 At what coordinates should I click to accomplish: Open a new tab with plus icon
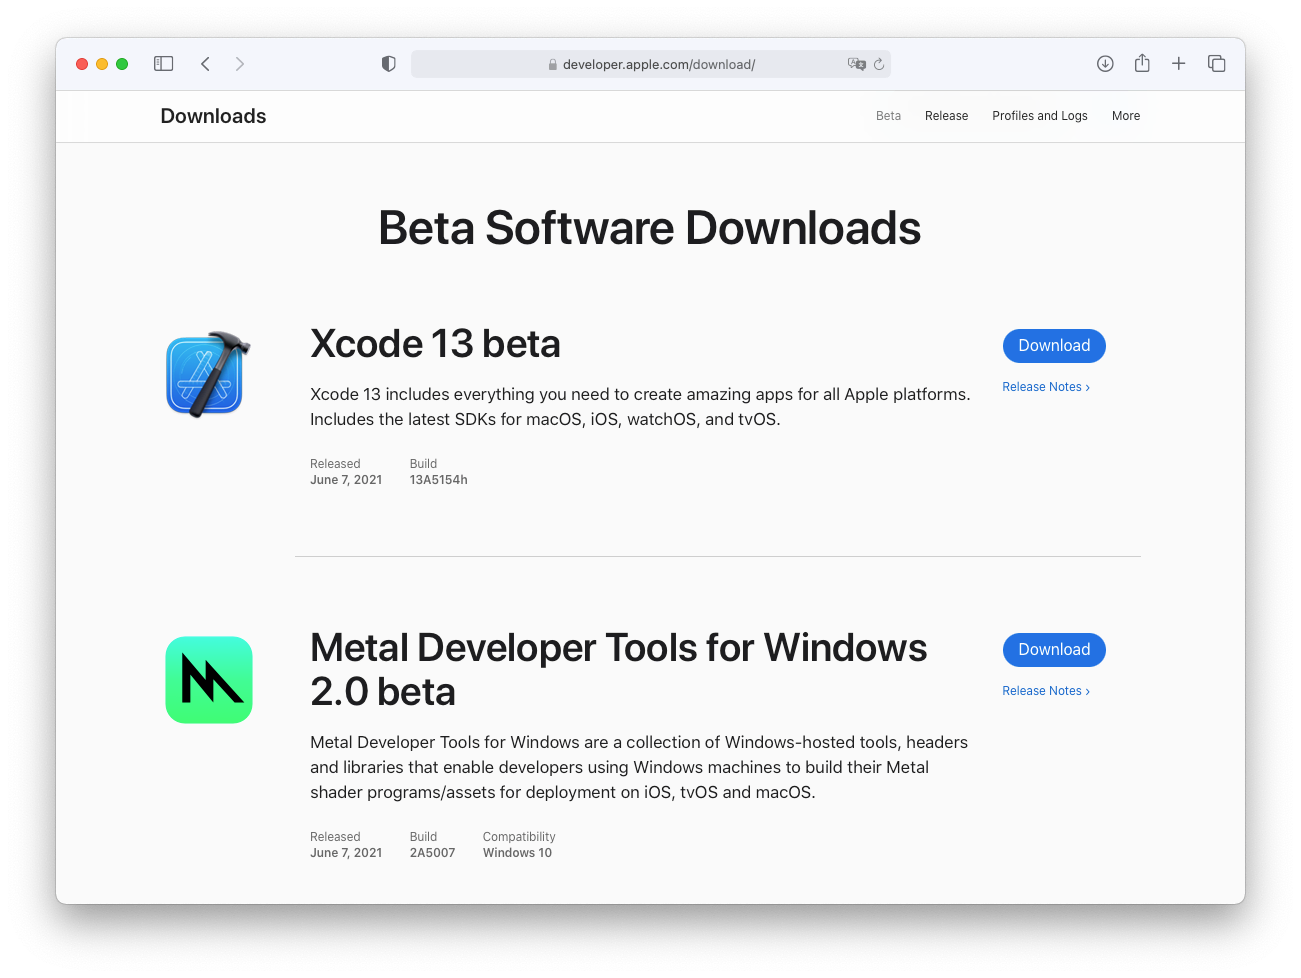1179,64
